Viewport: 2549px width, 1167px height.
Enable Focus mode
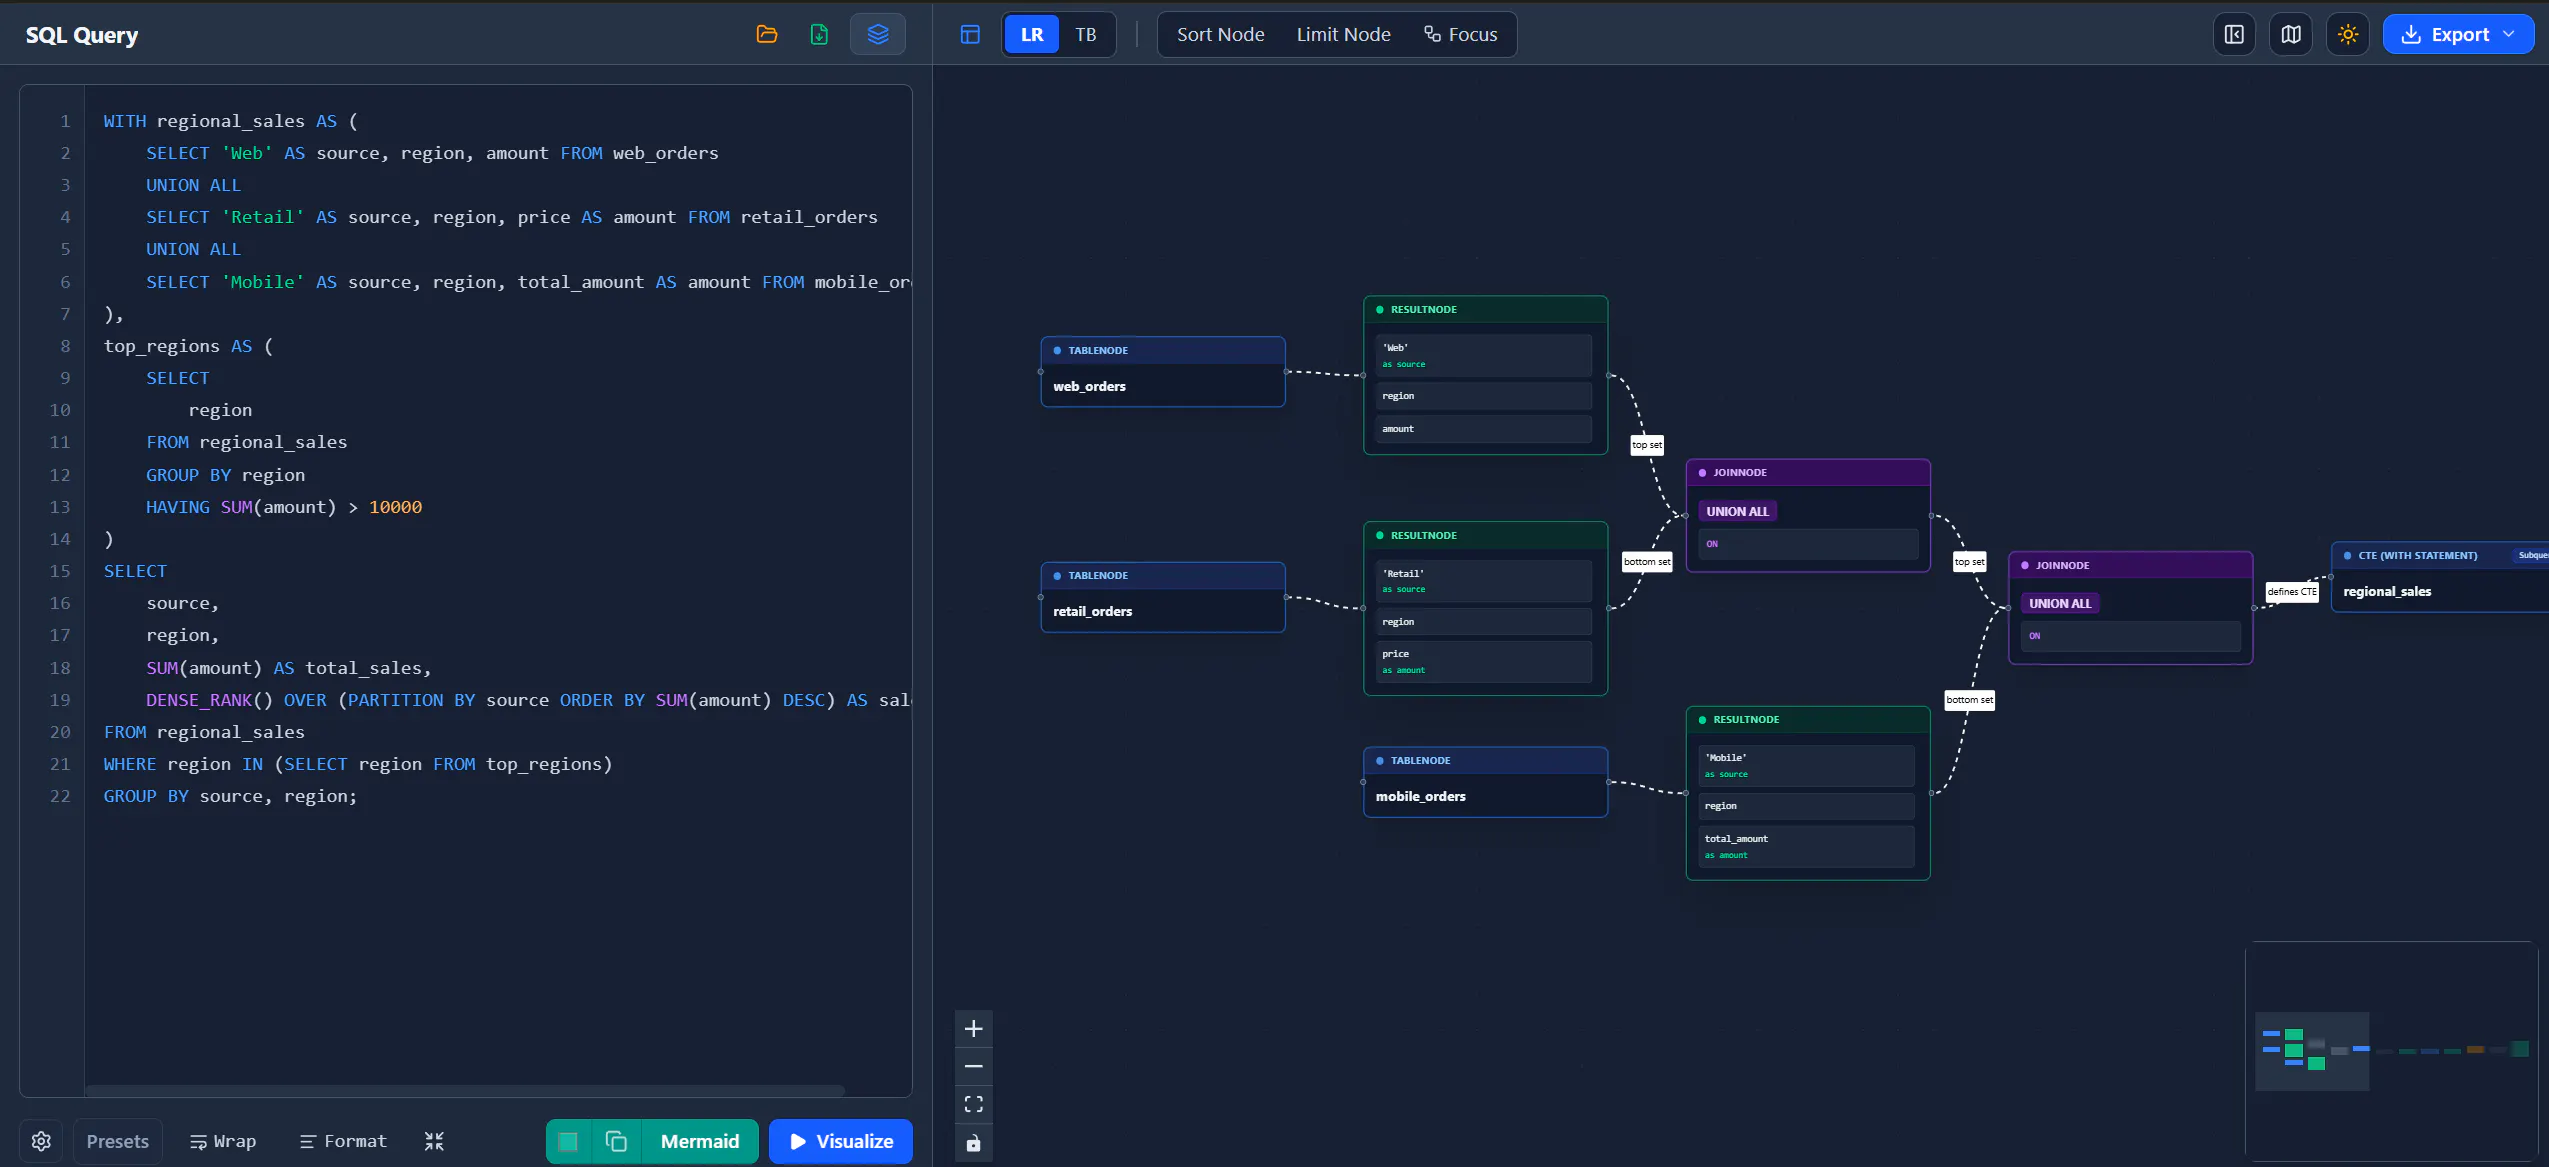(x=1460, y=34)
